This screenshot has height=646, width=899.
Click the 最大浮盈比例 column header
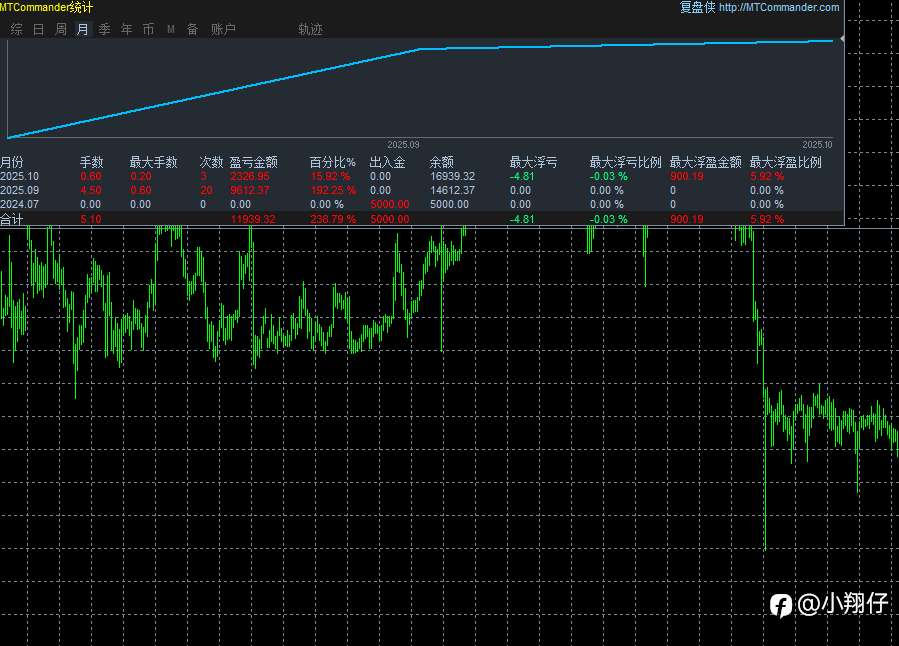[x=785, y=162]
